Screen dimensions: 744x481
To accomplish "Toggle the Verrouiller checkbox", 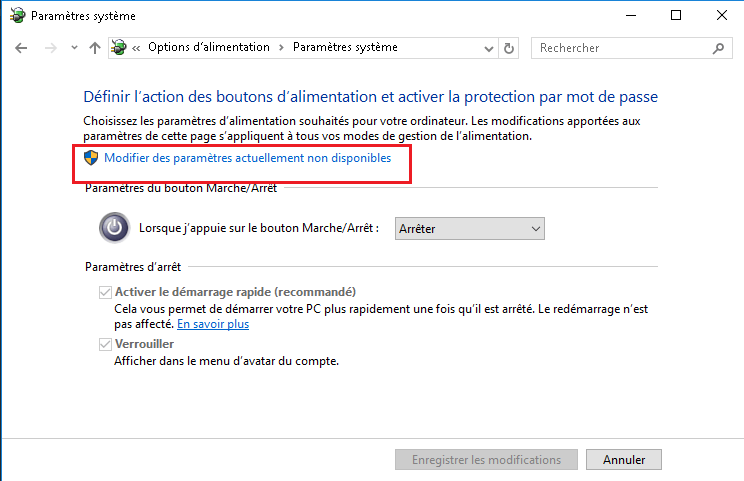I will coord(104,344).
